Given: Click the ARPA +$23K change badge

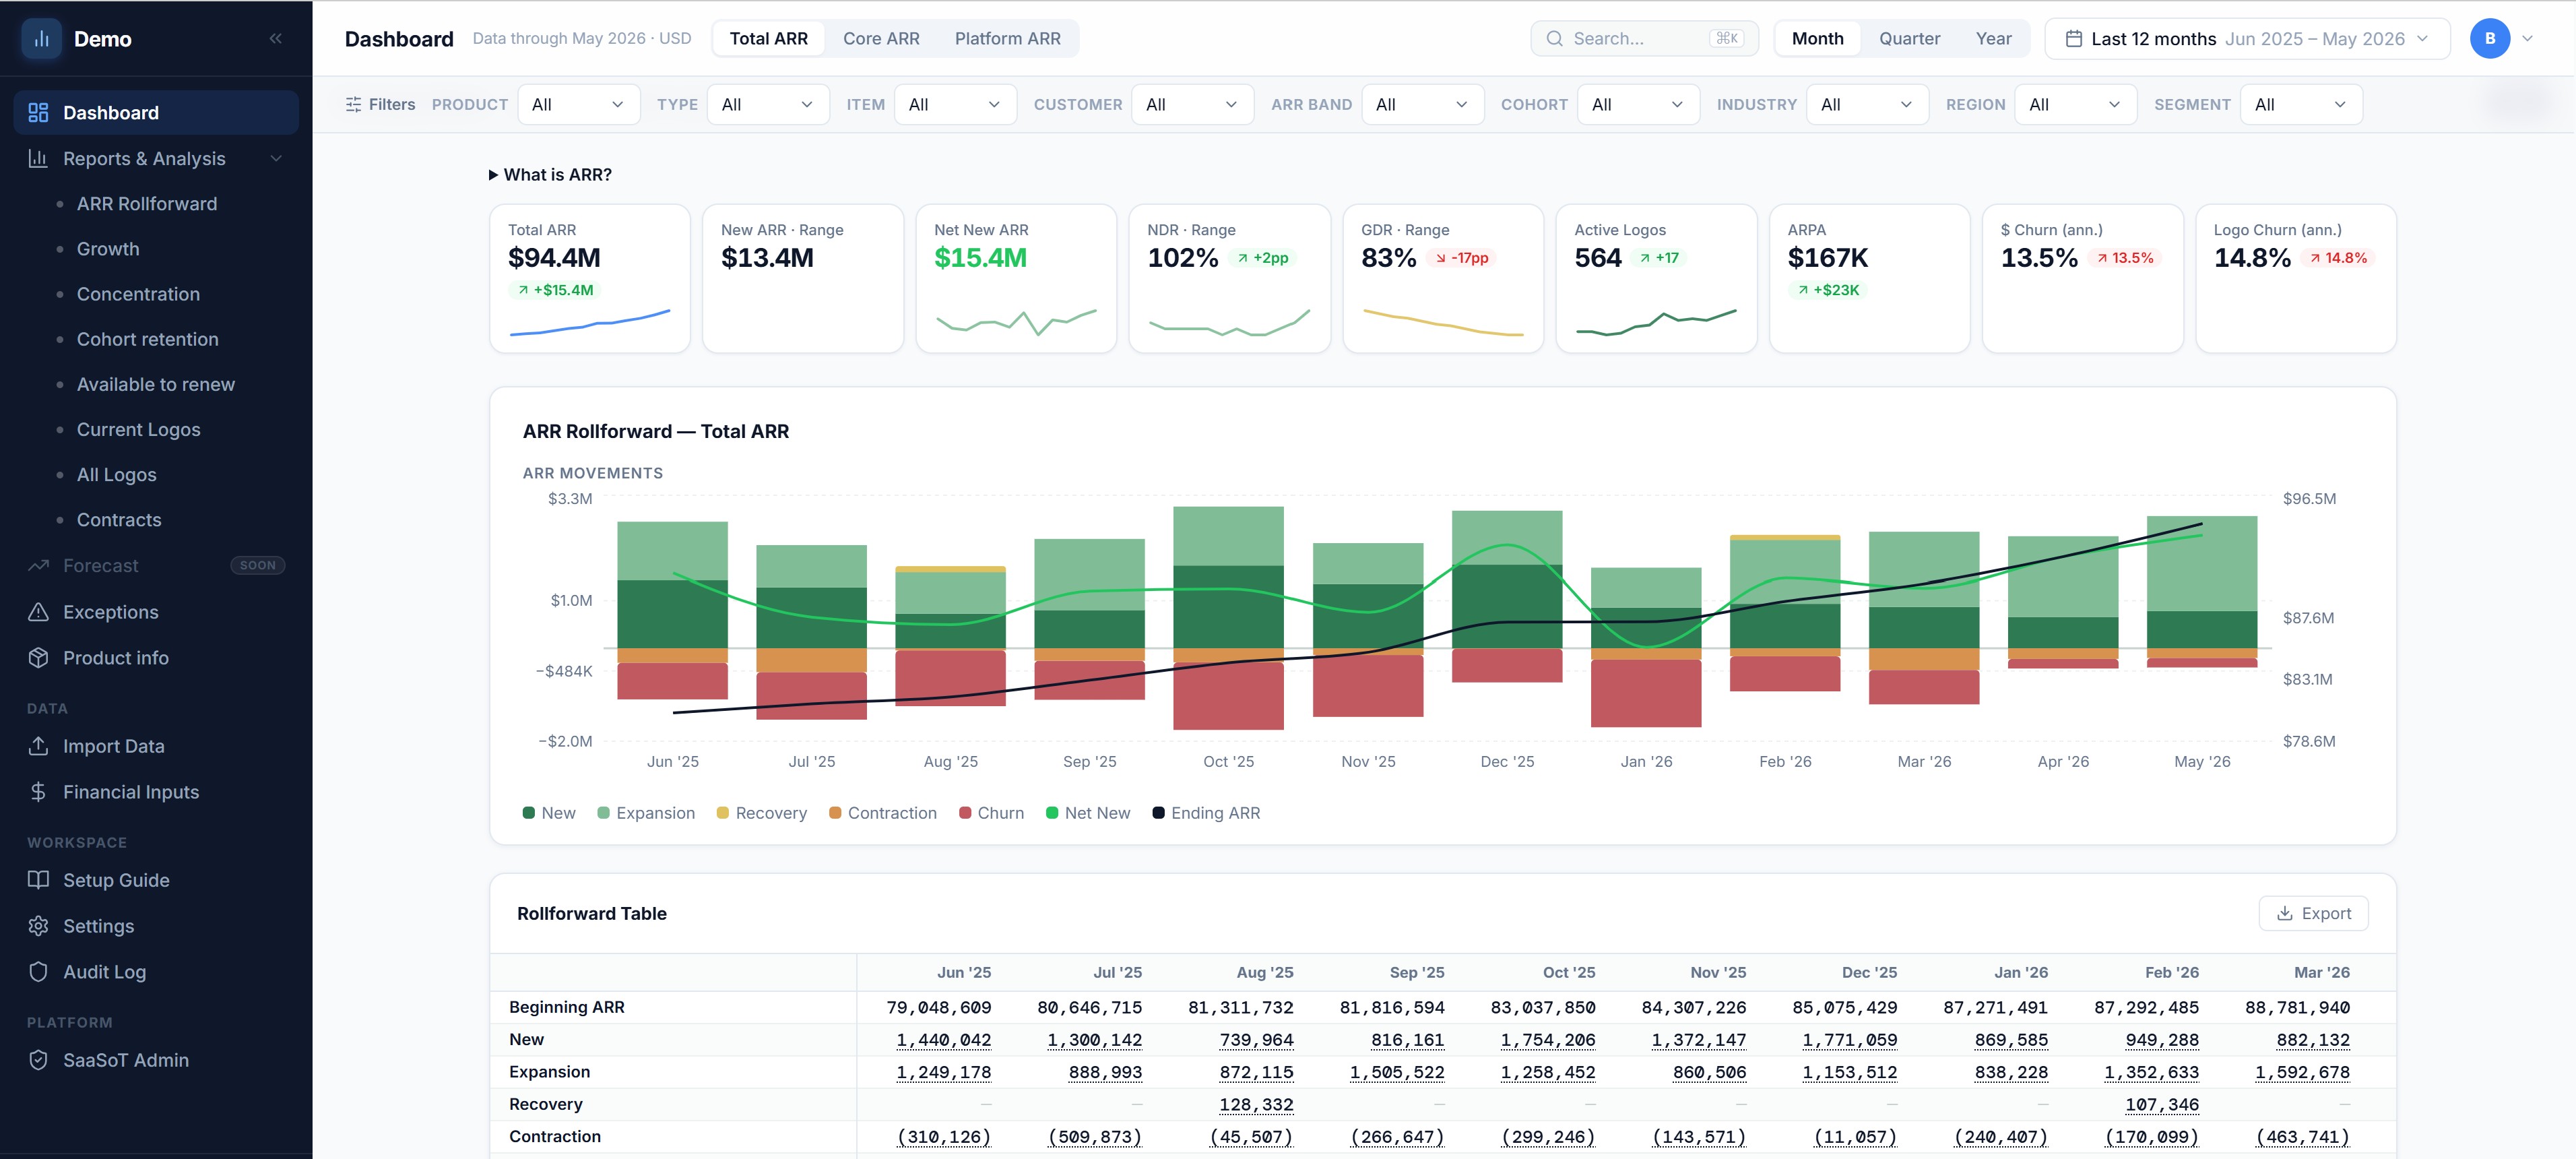Looking at the screenshot, I should [x=1828, y=289].
